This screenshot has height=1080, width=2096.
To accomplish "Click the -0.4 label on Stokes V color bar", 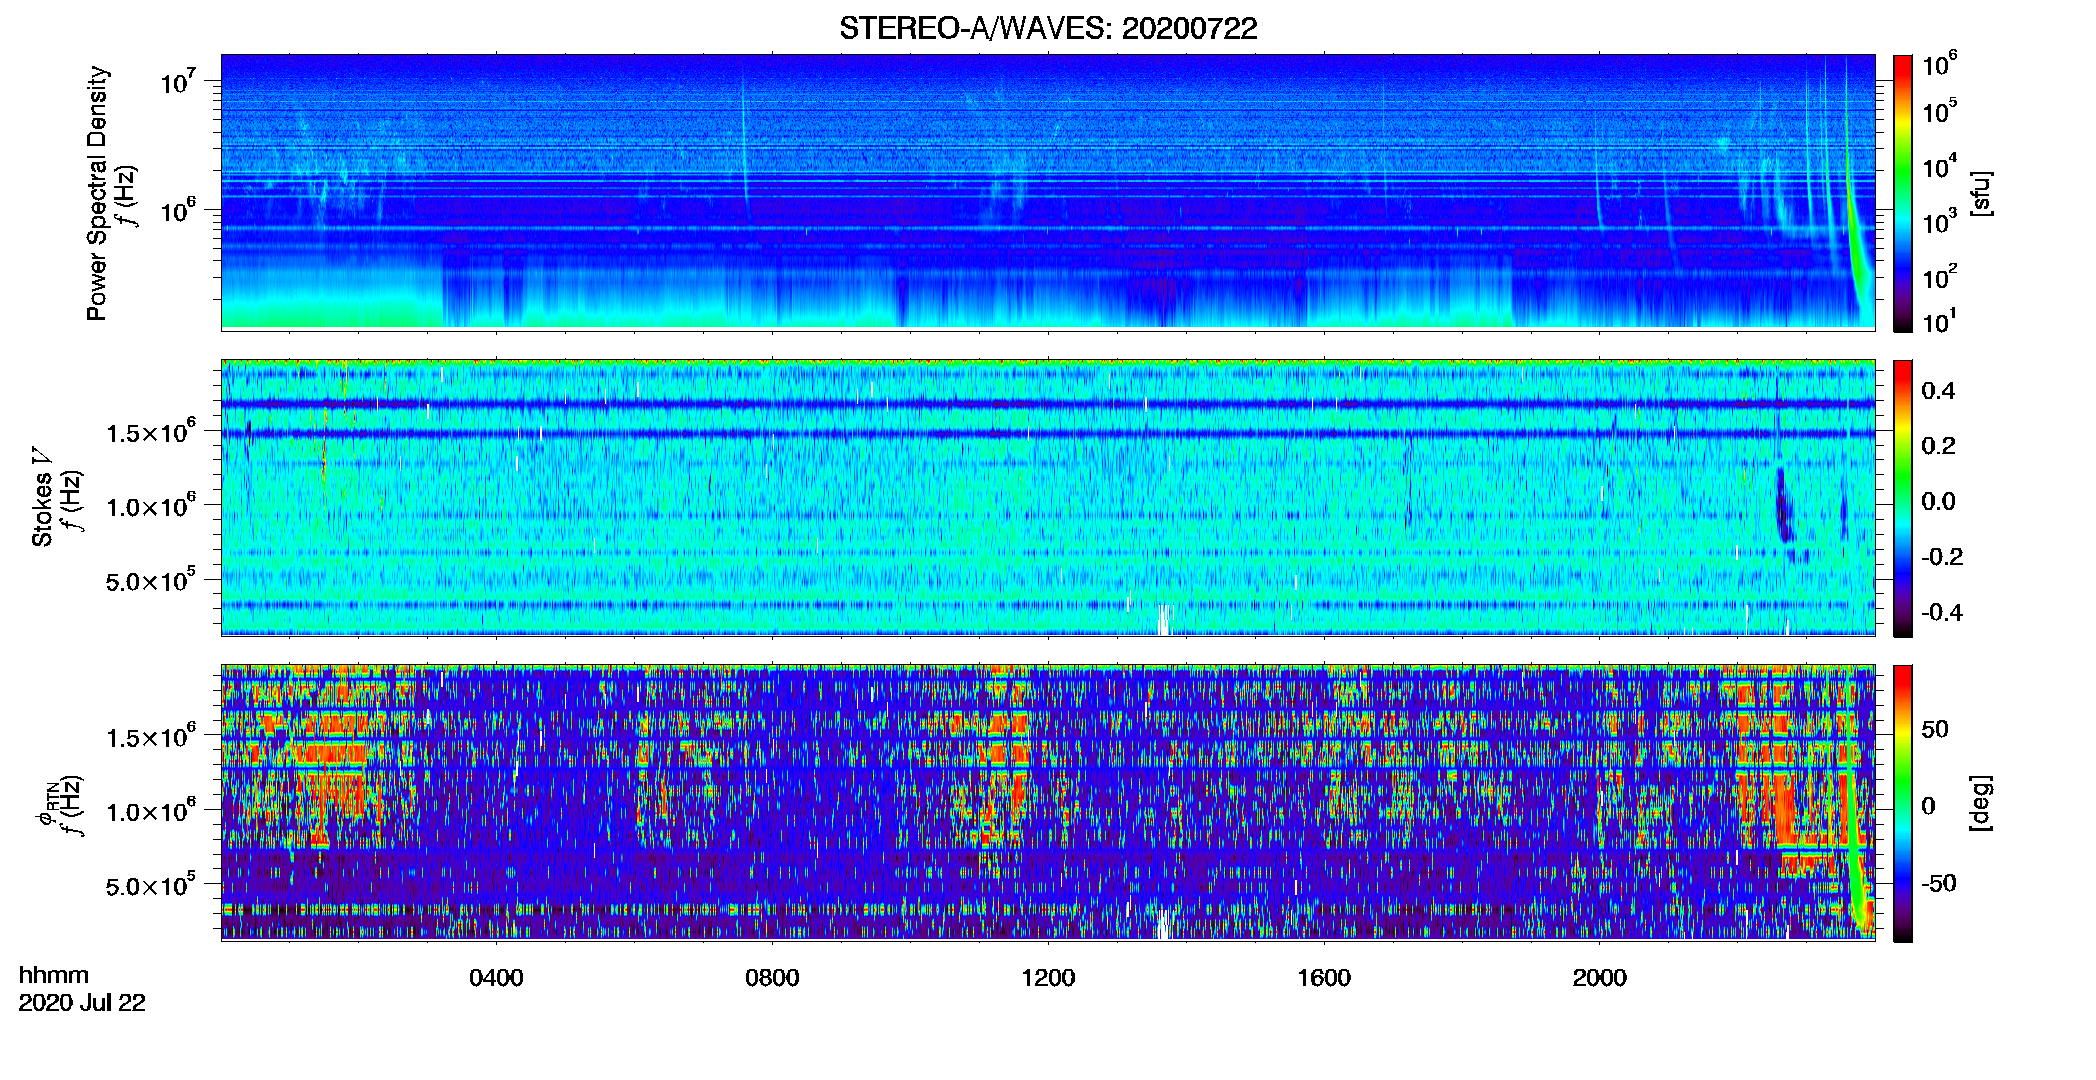I will point(1941,612).
